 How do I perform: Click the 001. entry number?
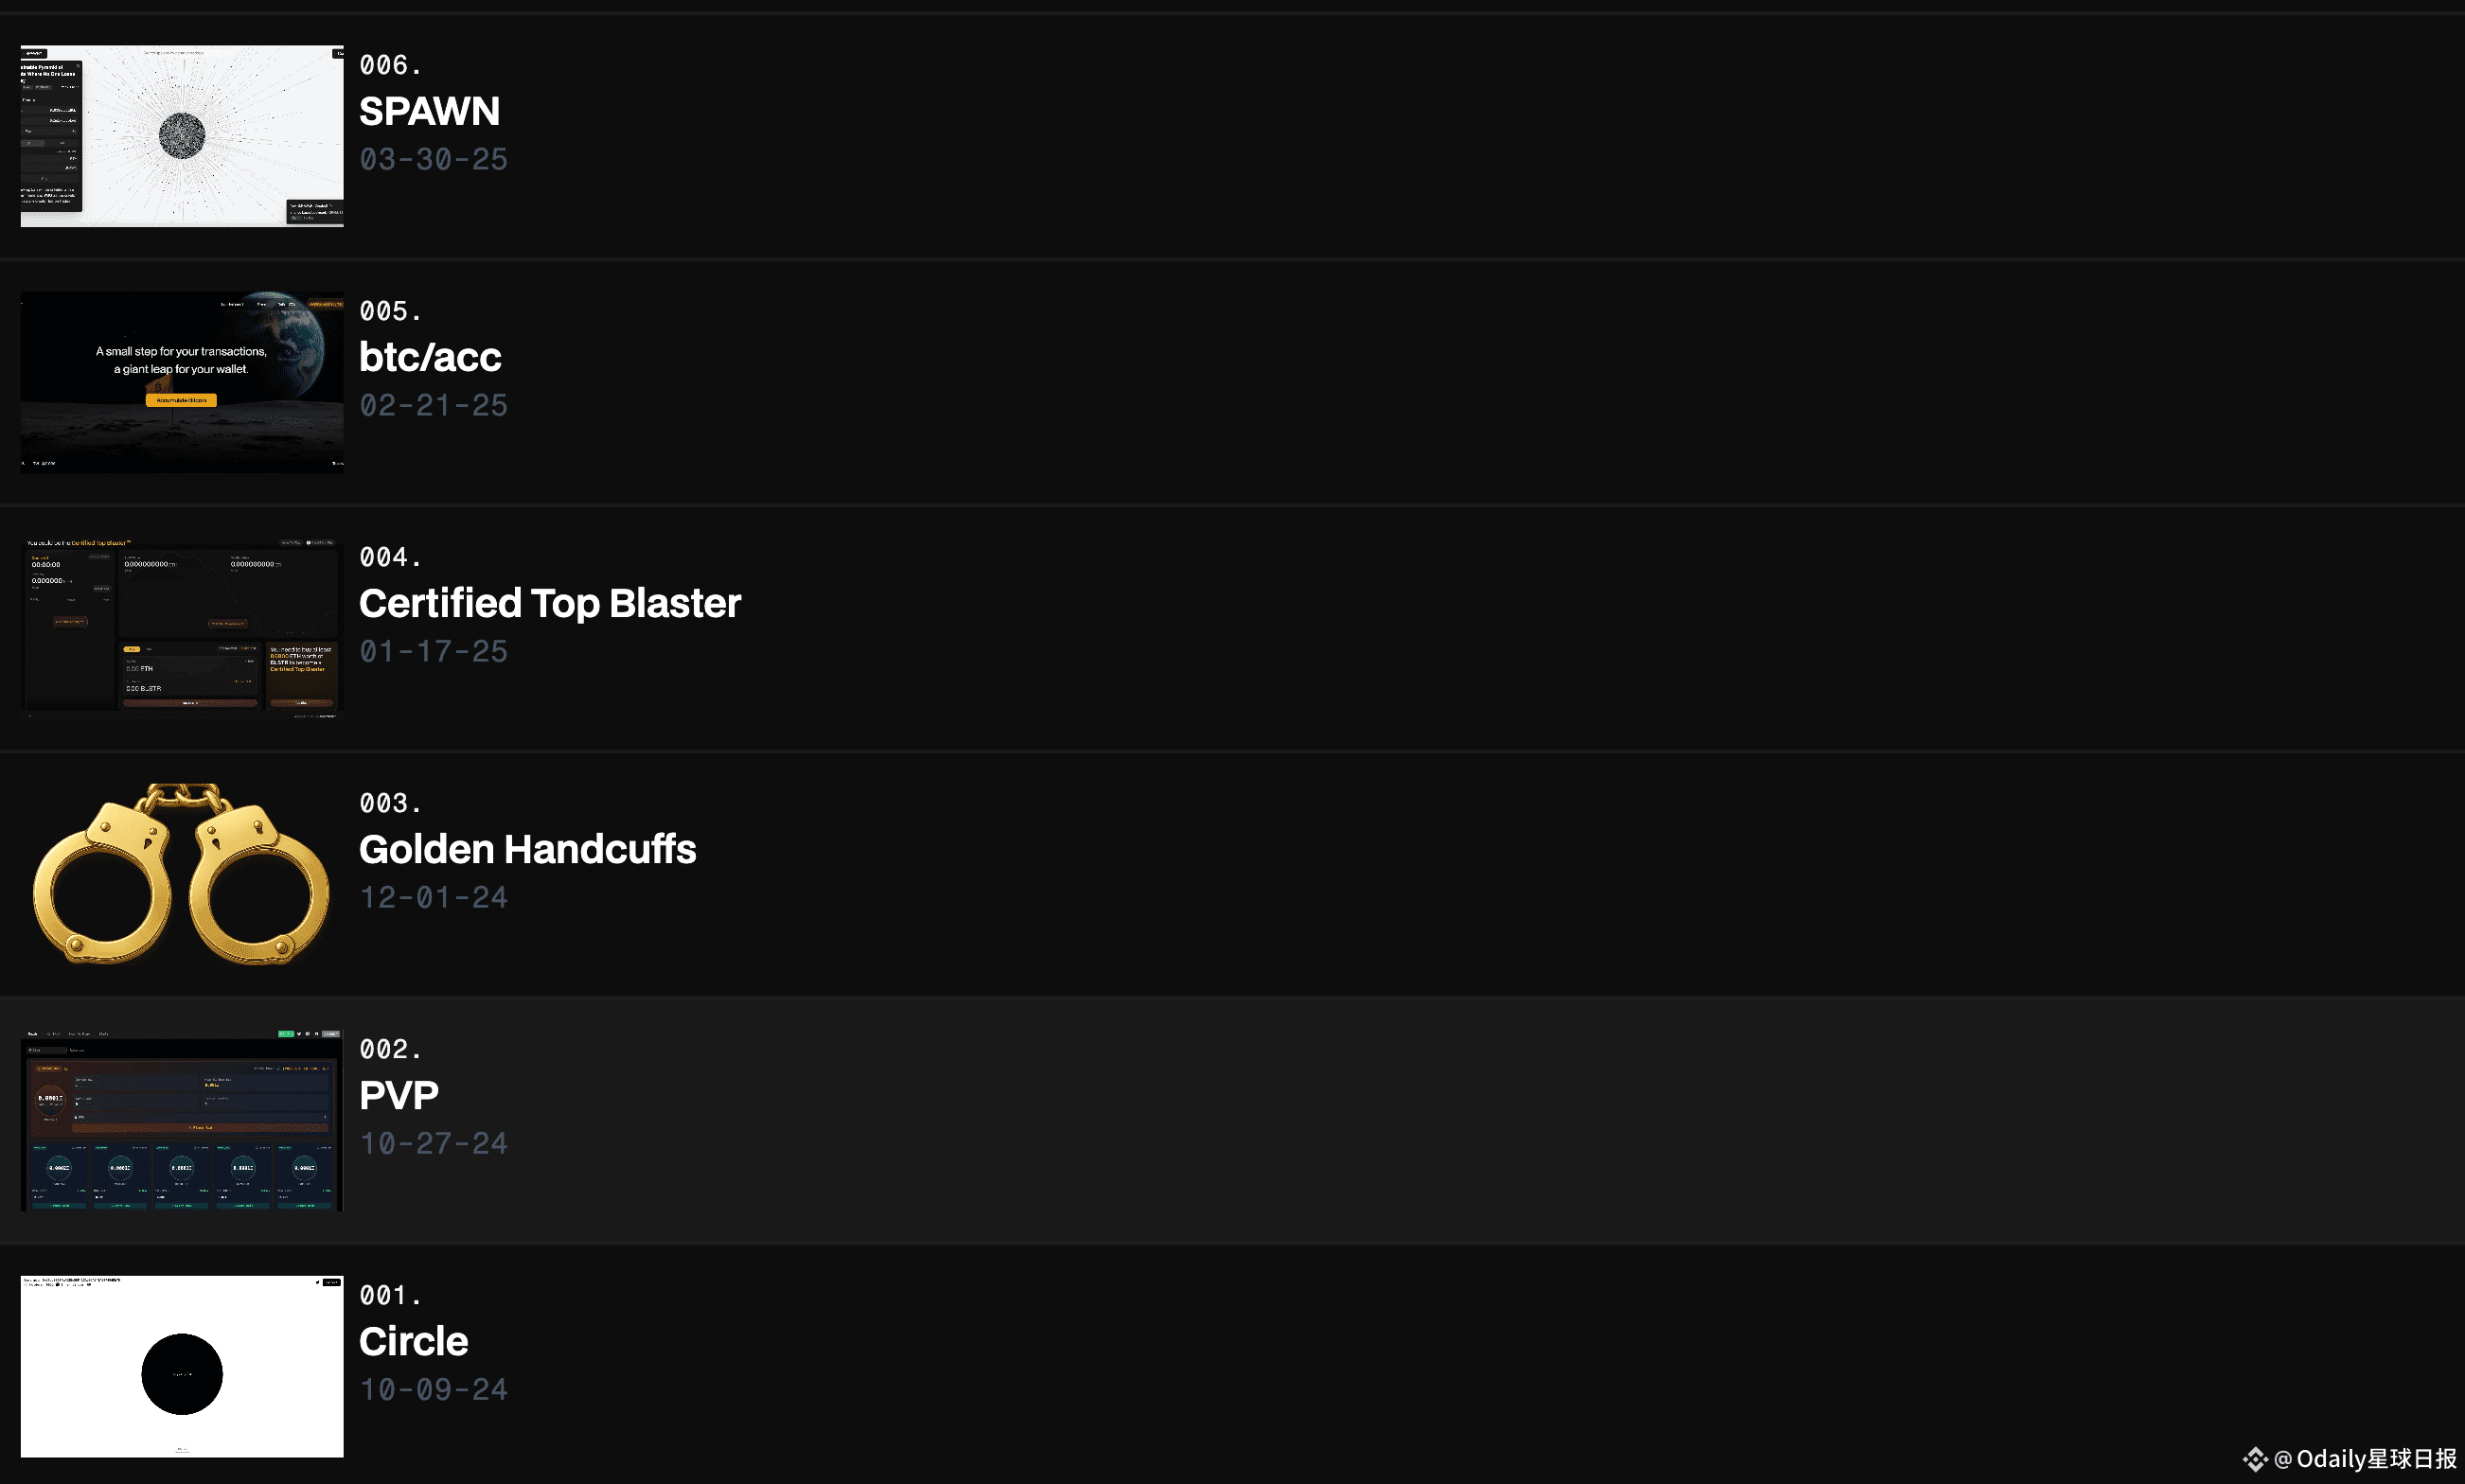pyautogui.click(x=390, y=1295)
